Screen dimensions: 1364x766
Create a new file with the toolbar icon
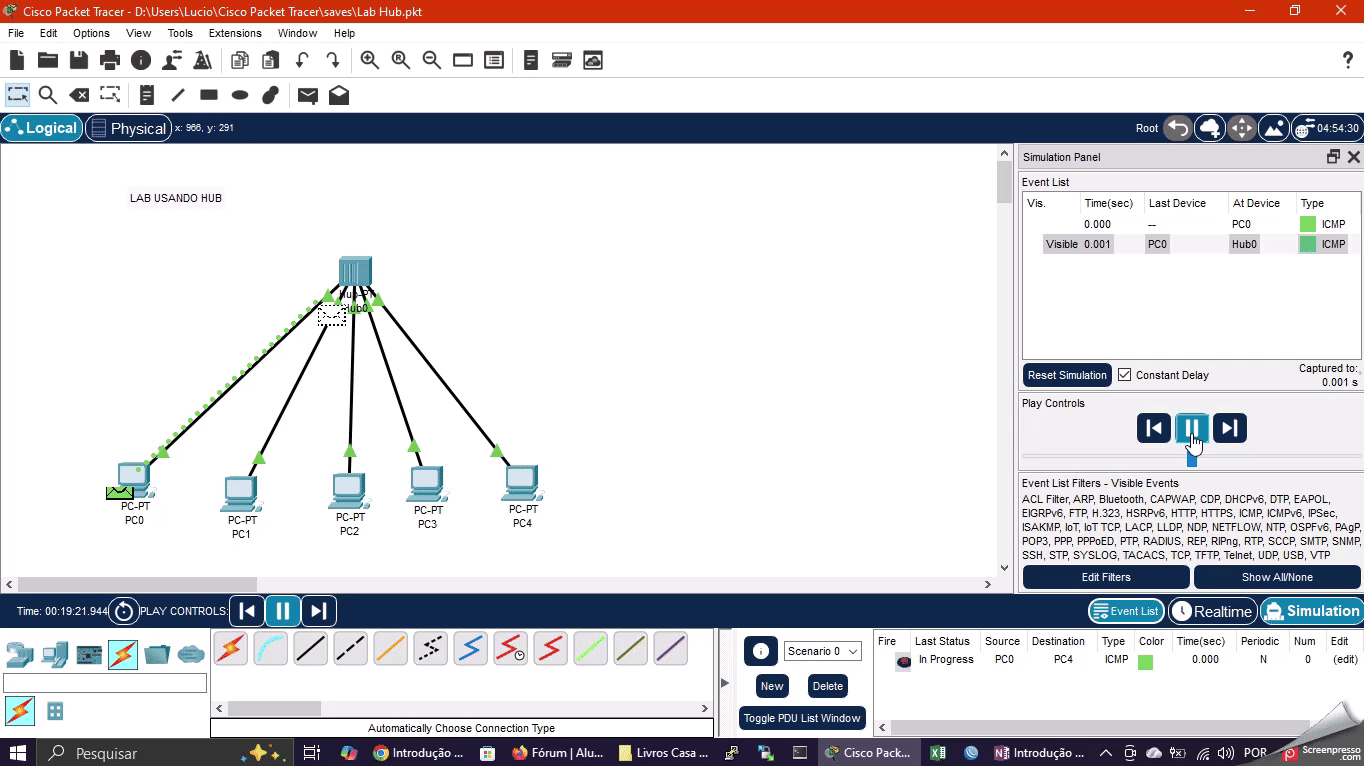(x=17, y=61)
